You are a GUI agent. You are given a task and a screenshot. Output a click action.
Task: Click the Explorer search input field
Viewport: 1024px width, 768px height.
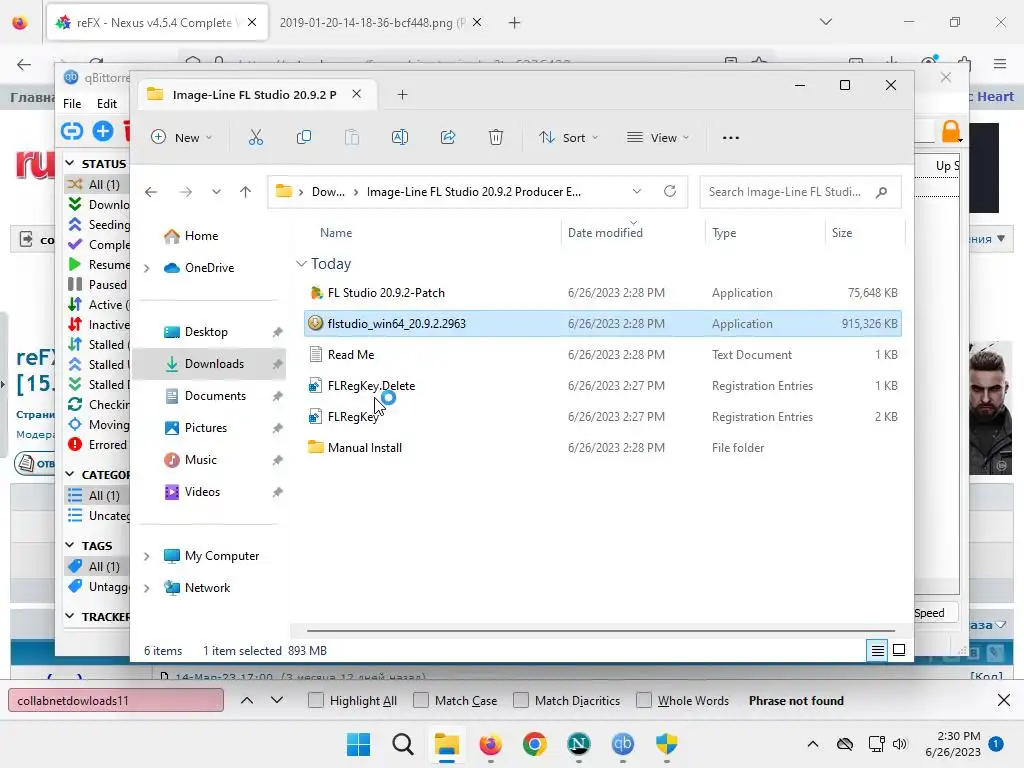[x=787, y=192]
